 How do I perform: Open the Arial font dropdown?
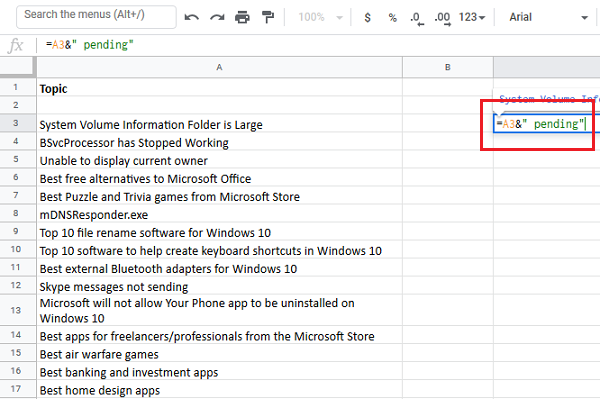548,17
